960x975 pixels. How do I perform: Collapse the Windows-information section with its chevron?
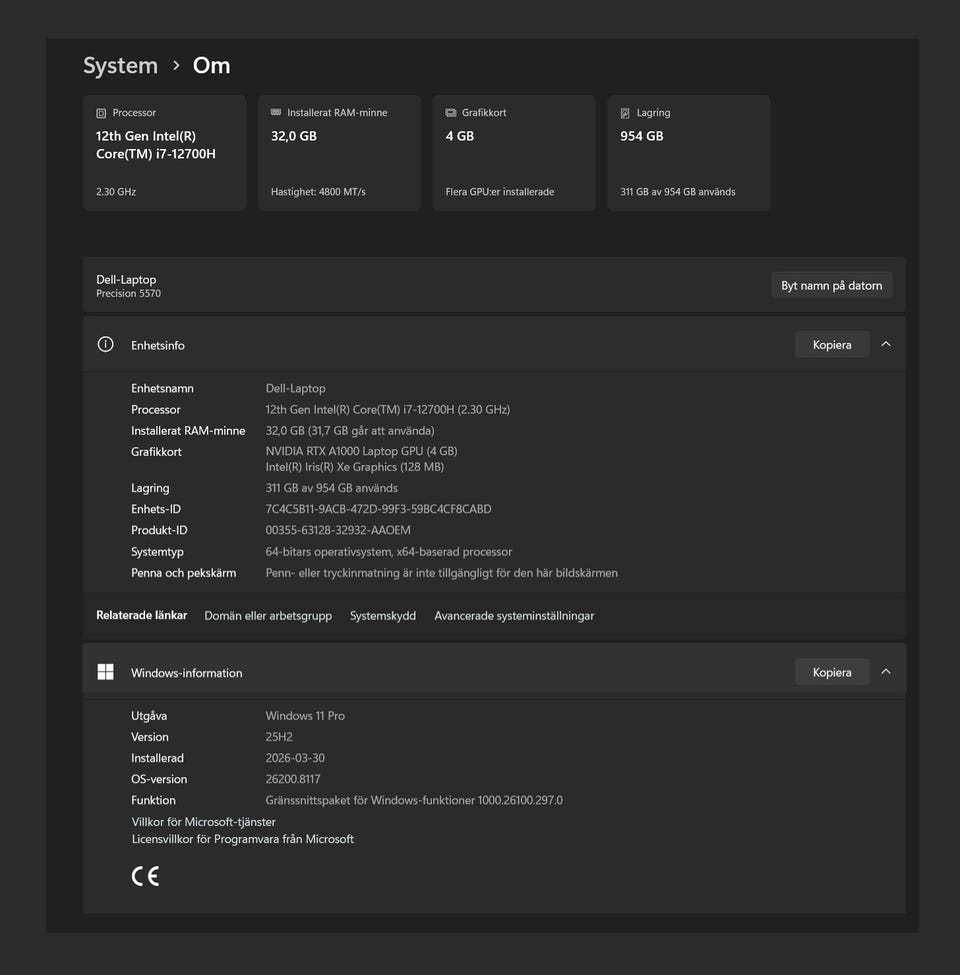click(886, 672)
